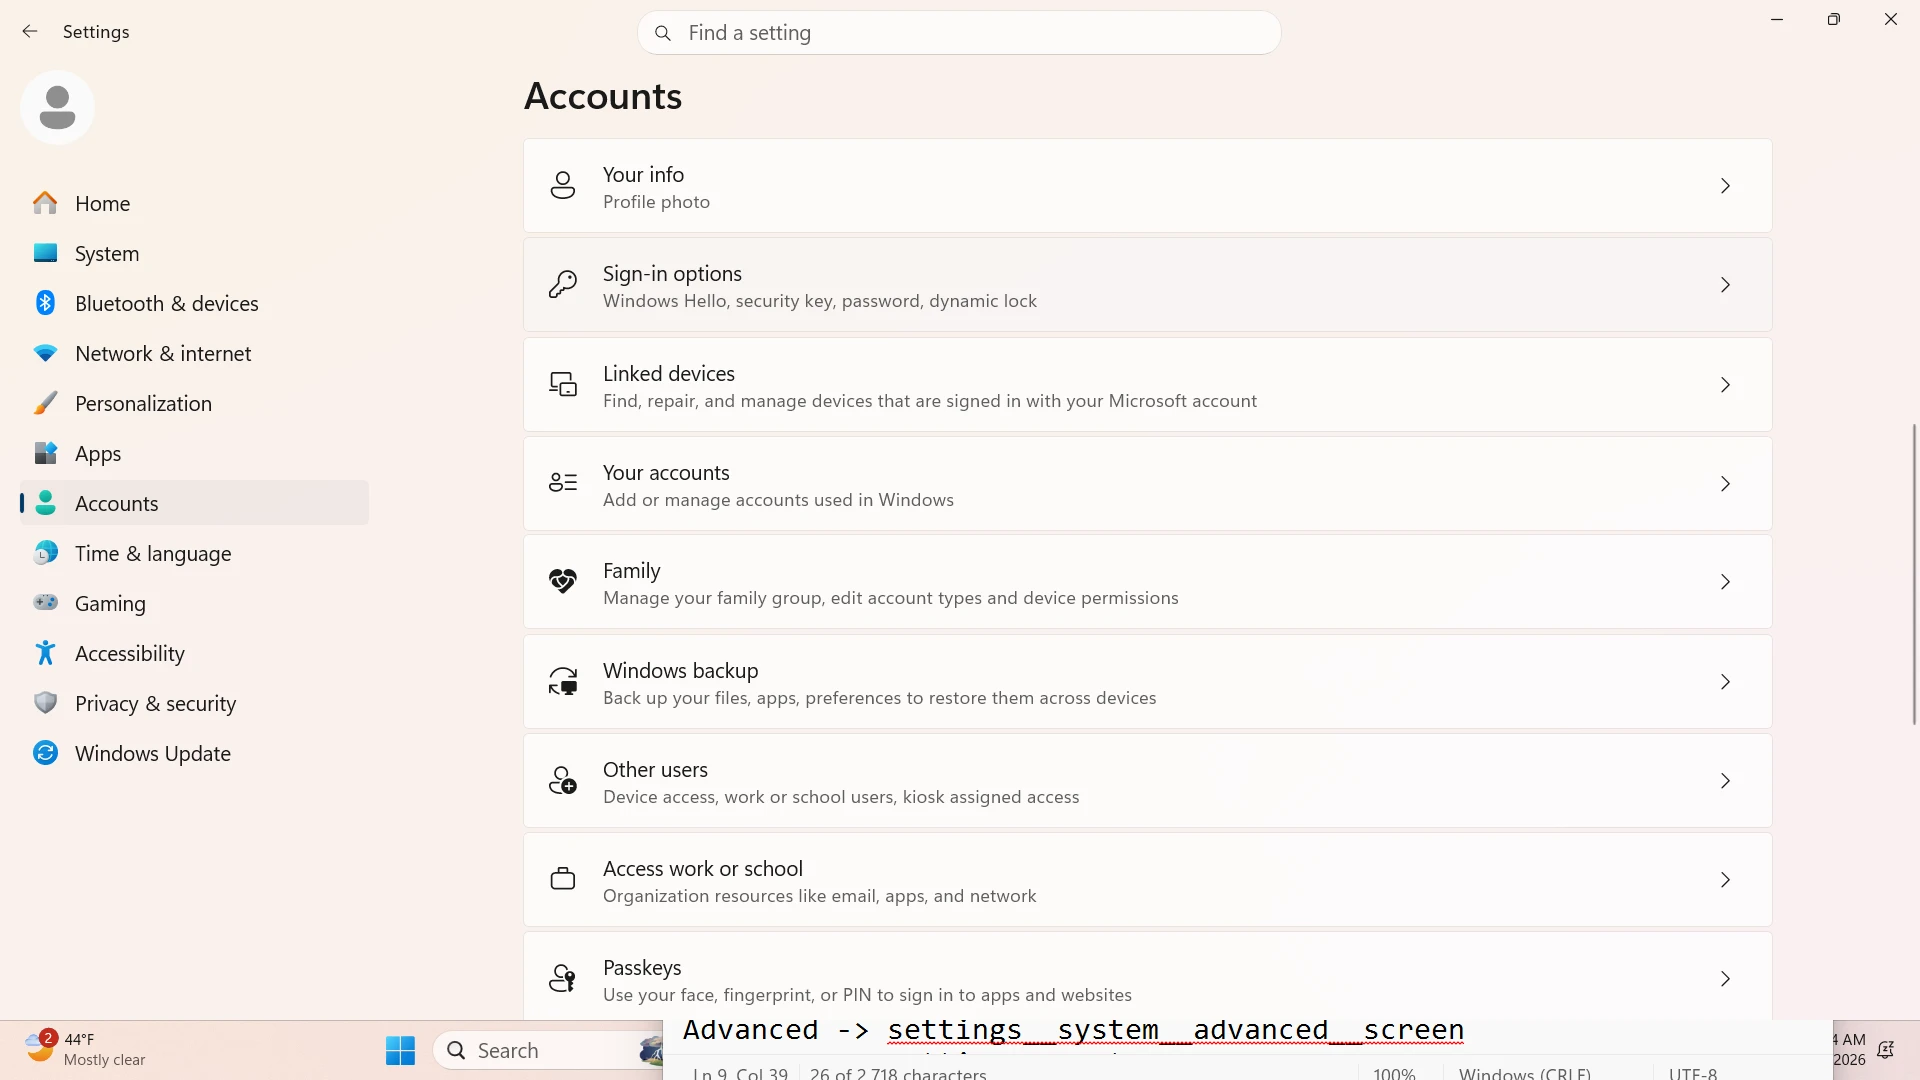Select System in the sidebar
Image resolution: width=1920 pixels, height=1080 pixels.
[194, 253]
